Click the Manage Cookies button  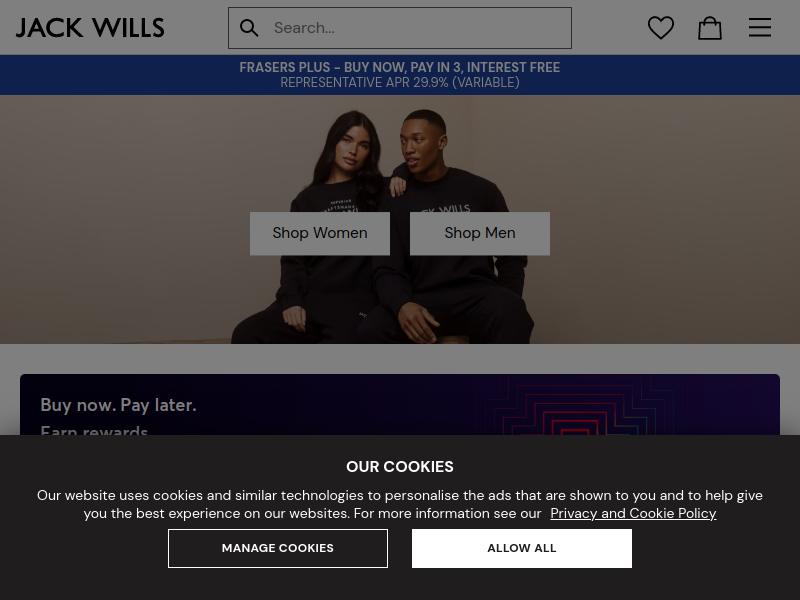pyautogui.click(x=278, y=548)
